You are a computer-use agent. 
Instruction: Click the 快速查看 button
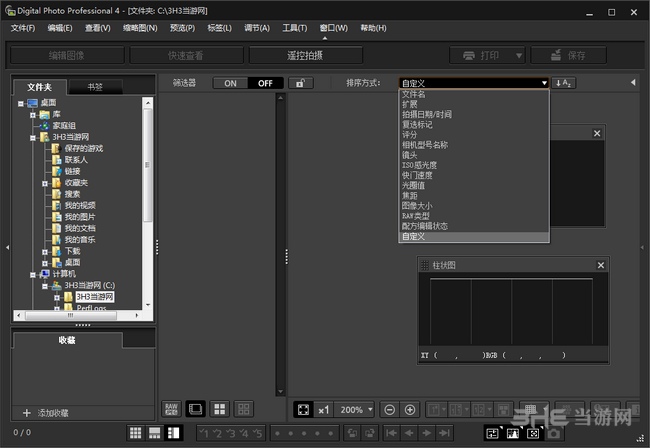186,55
